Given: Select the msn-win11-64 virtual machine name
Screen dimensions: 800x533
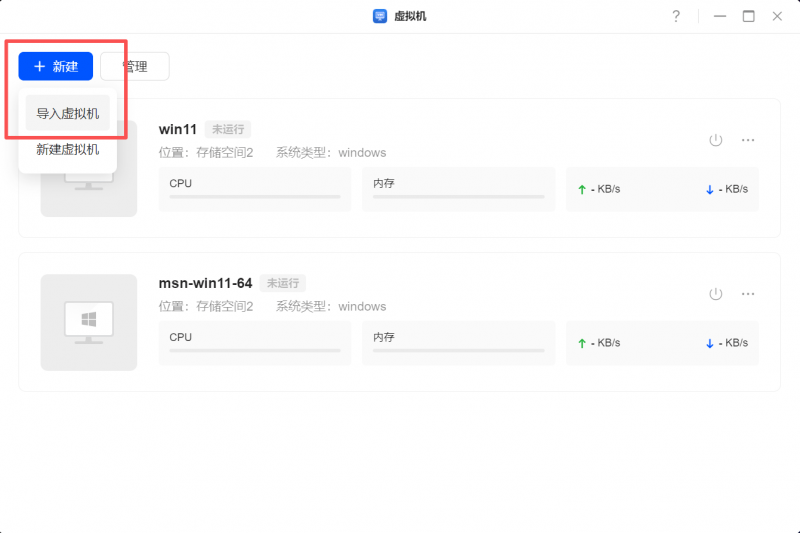Looking at the screenshot, I should point(205,283).
